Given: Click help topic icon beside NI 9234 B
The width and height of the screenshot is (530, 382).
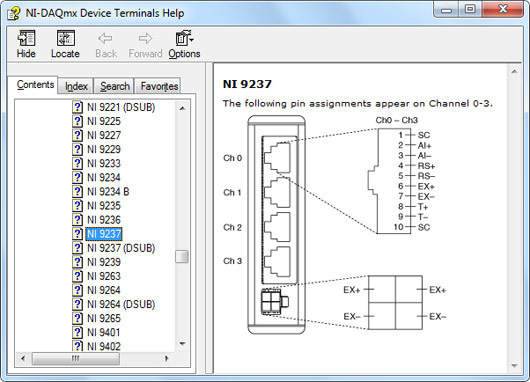Looking at the screenshot, I should click(77, 192).
